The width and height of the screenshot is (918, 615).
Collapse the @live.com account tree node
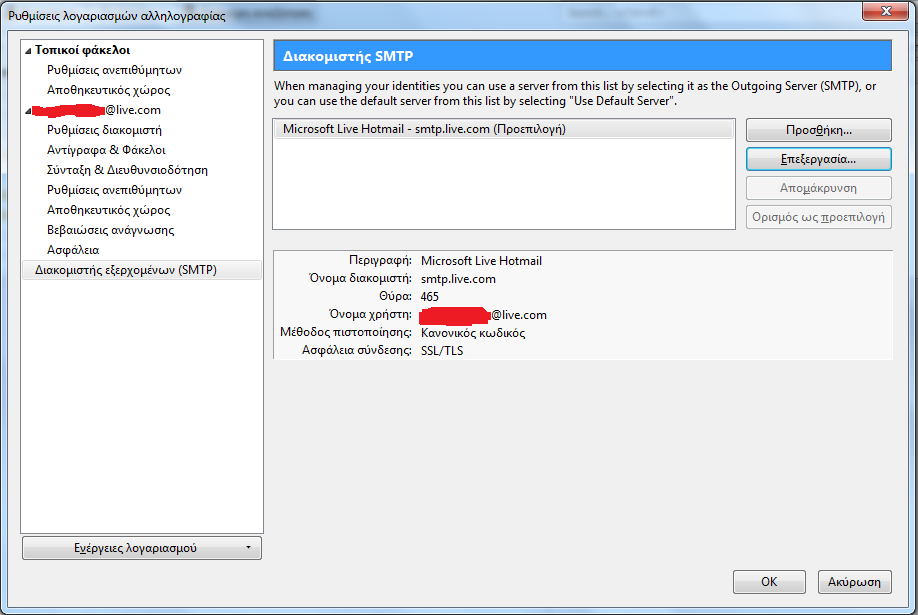[28, 111]
